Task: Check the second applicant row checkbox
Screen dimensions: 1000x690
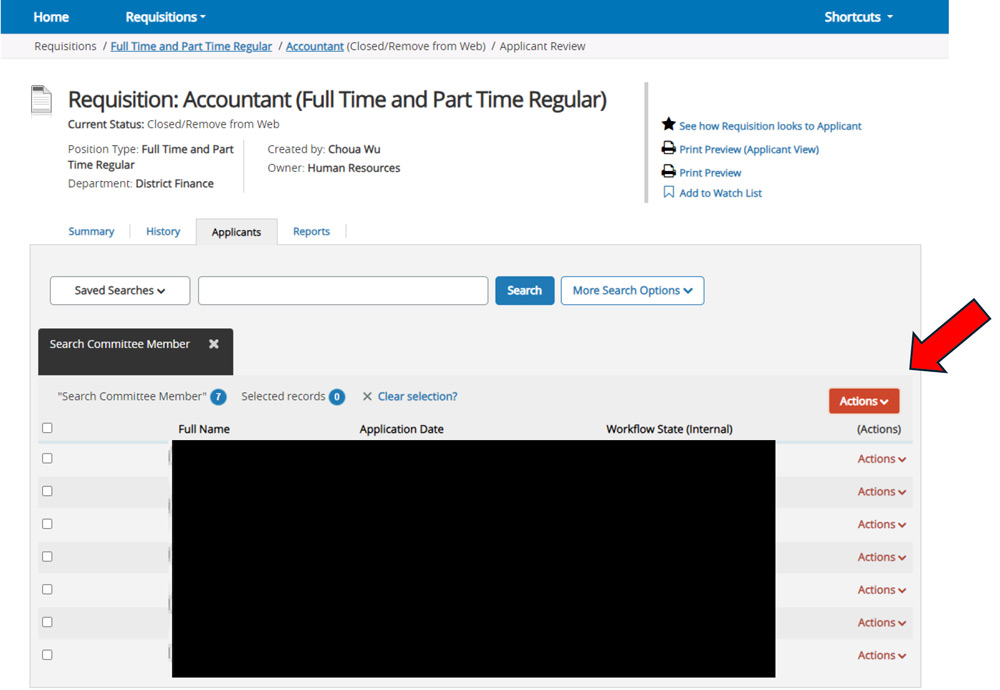Action: [x=47, y=491]
